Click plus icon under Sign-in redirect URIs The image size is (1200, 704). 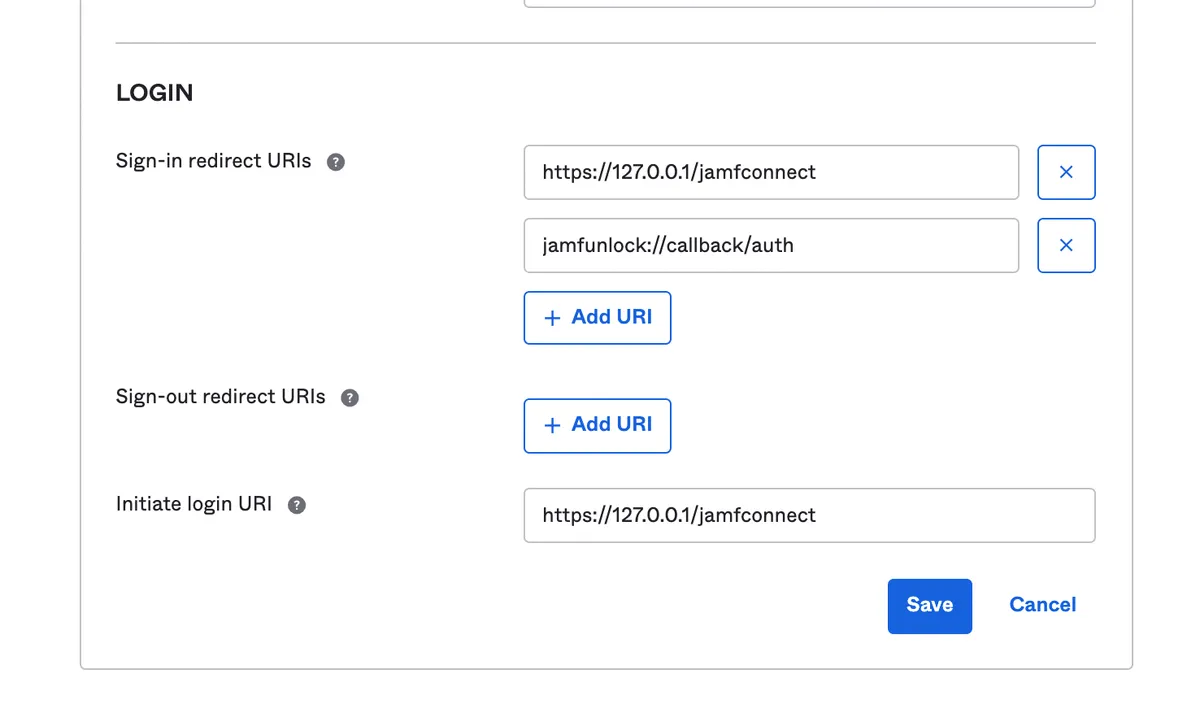pyautogui.click(x=552, y=318)
